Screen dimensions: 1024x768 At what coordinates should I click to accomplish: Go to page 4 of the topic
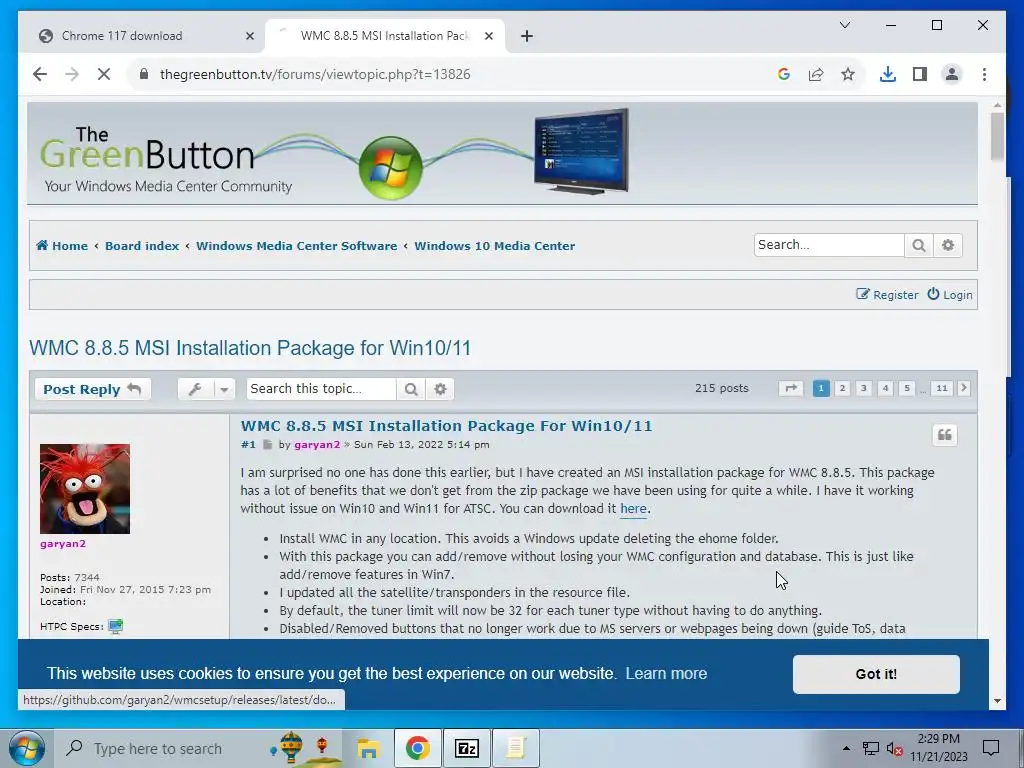886,389
